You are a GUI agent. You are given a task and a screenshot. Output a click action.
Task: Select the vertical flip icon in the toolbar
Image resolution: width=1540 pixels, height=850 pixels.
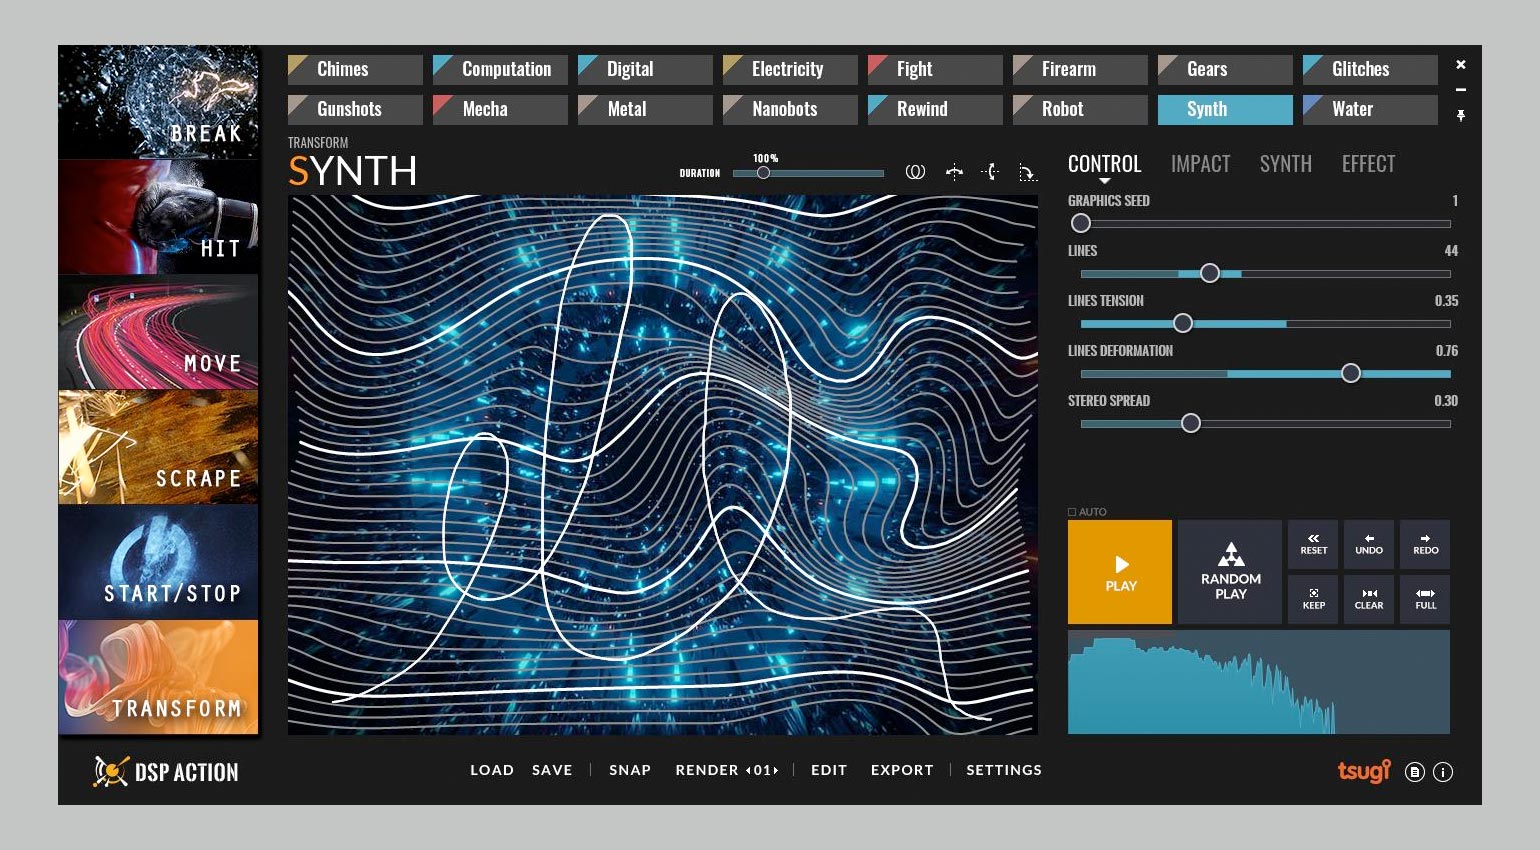point(990,171)
